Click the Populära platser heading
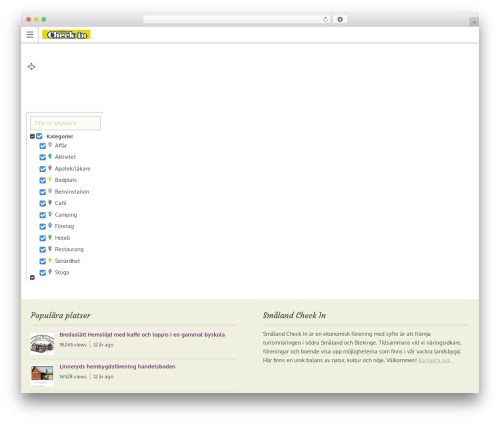Image resolution: width=500 pixels, height=423 pixels. [60, 315]
